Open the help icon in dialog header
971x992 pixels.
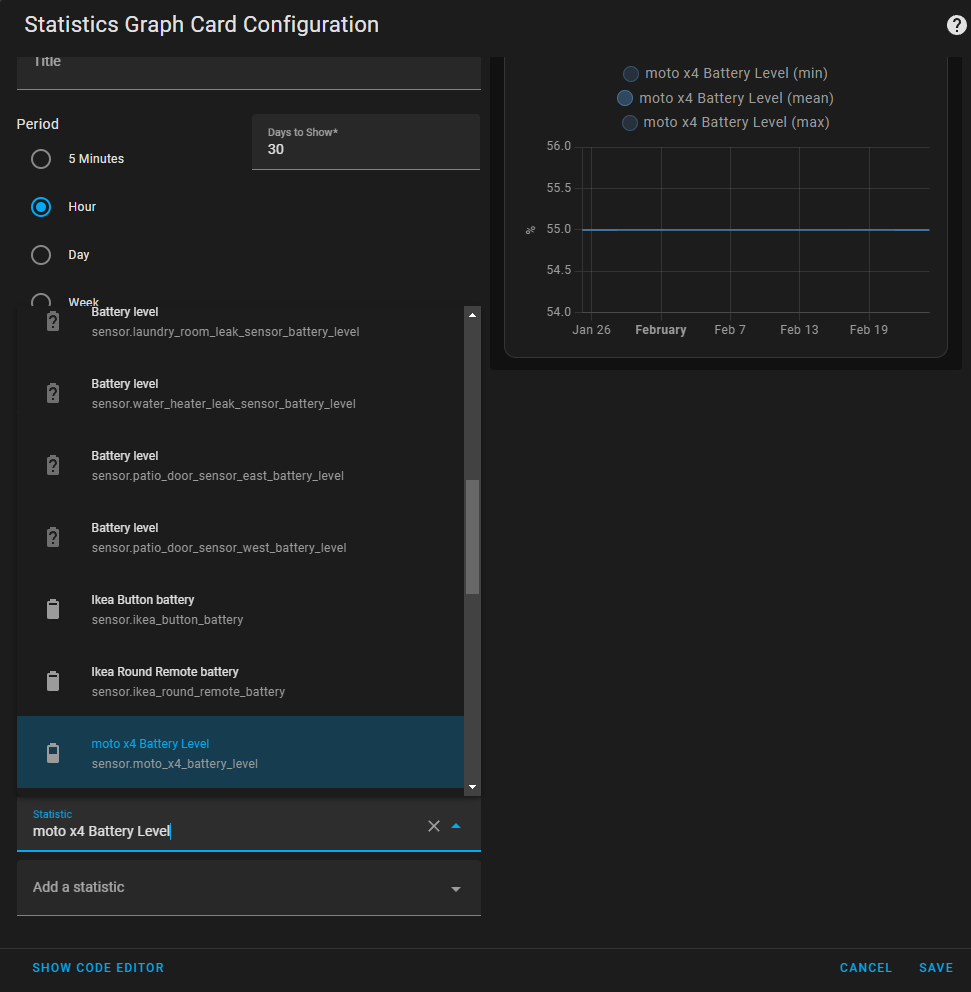(x=956, y=25)
